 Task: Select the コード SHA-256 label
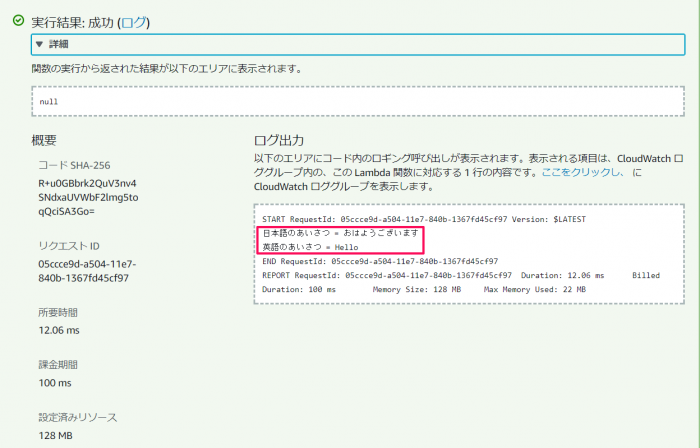(74, 165)
